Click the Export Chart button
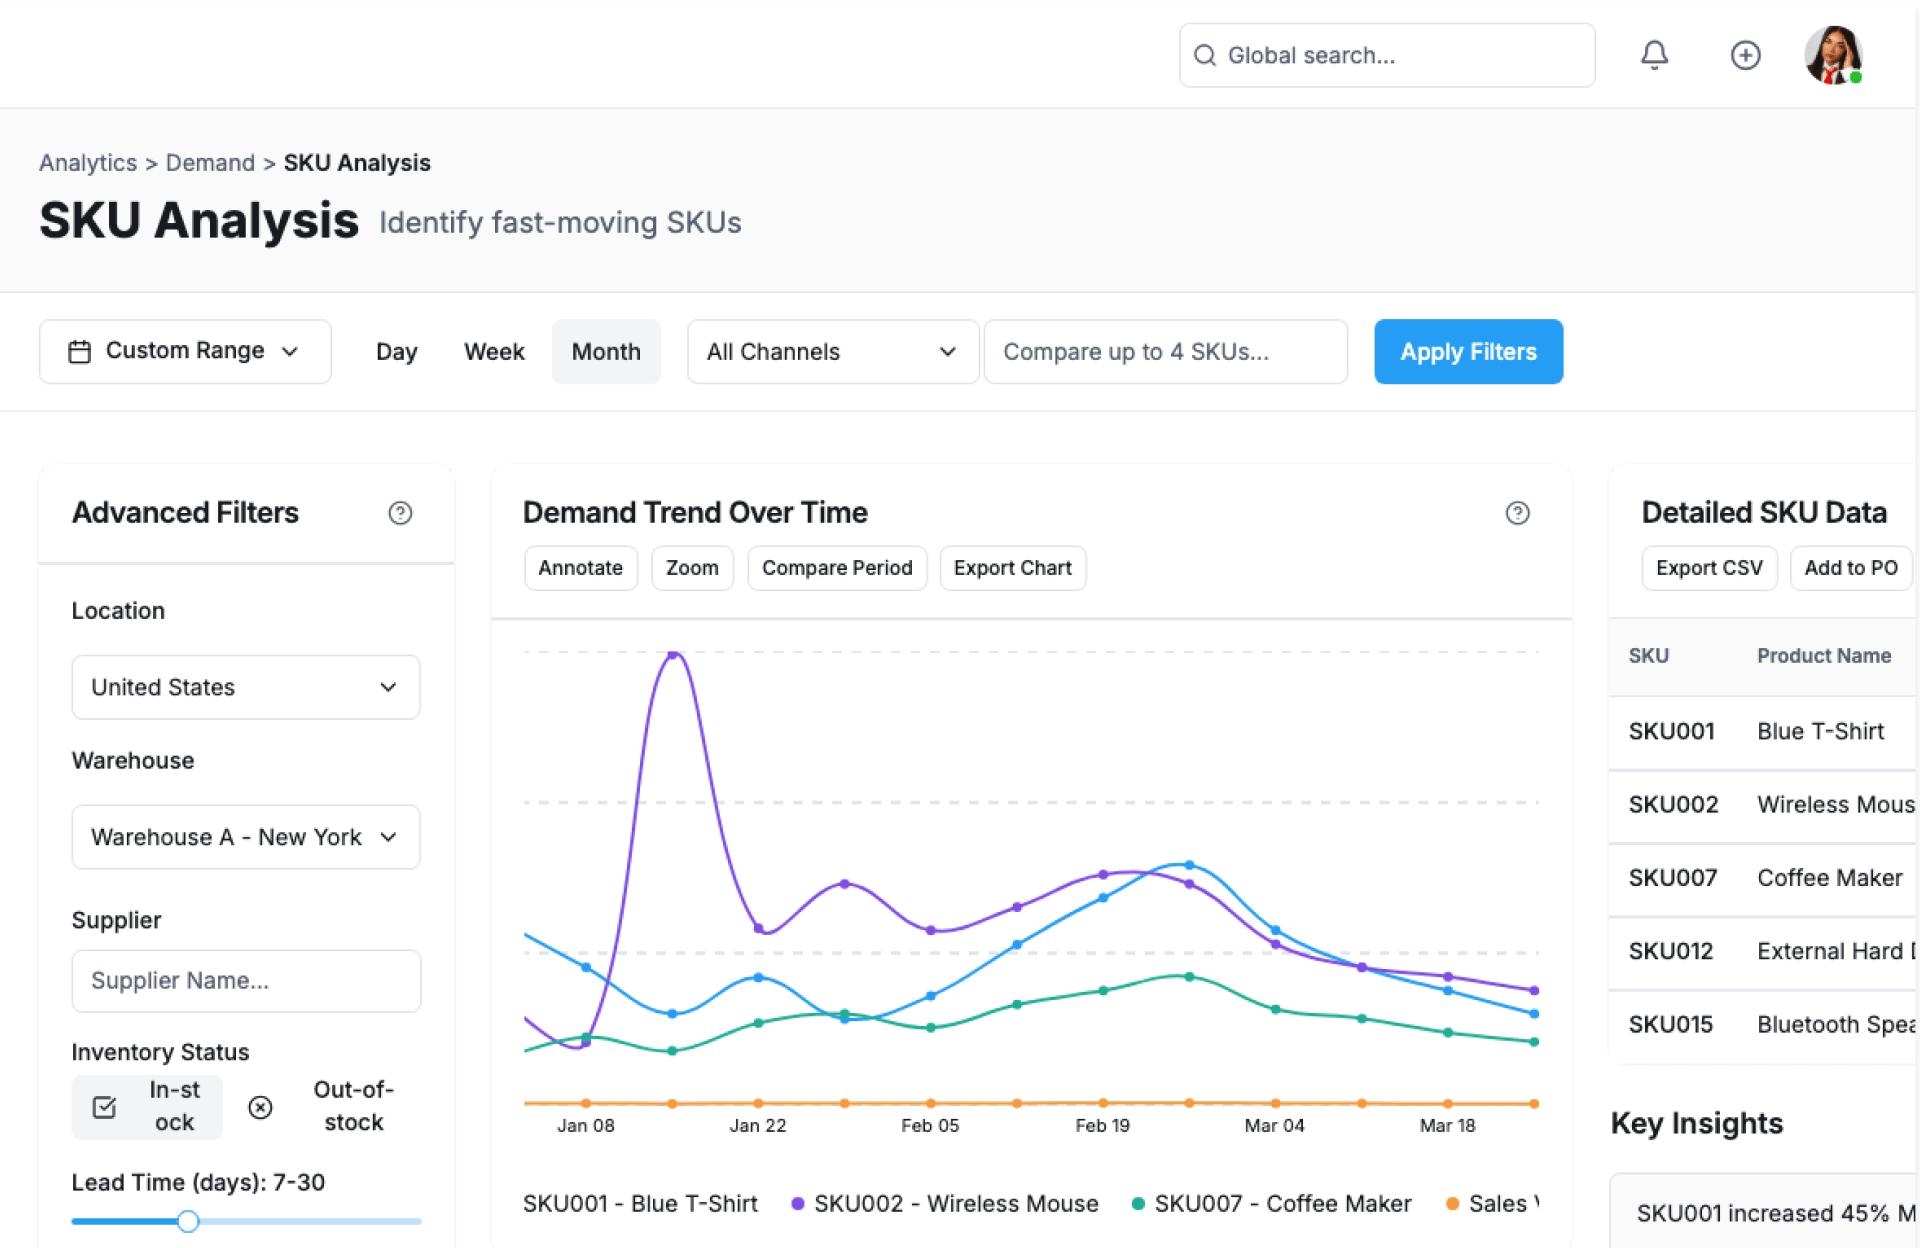The width and height of the screenshot is (1920, 1248). [1012, 568]
